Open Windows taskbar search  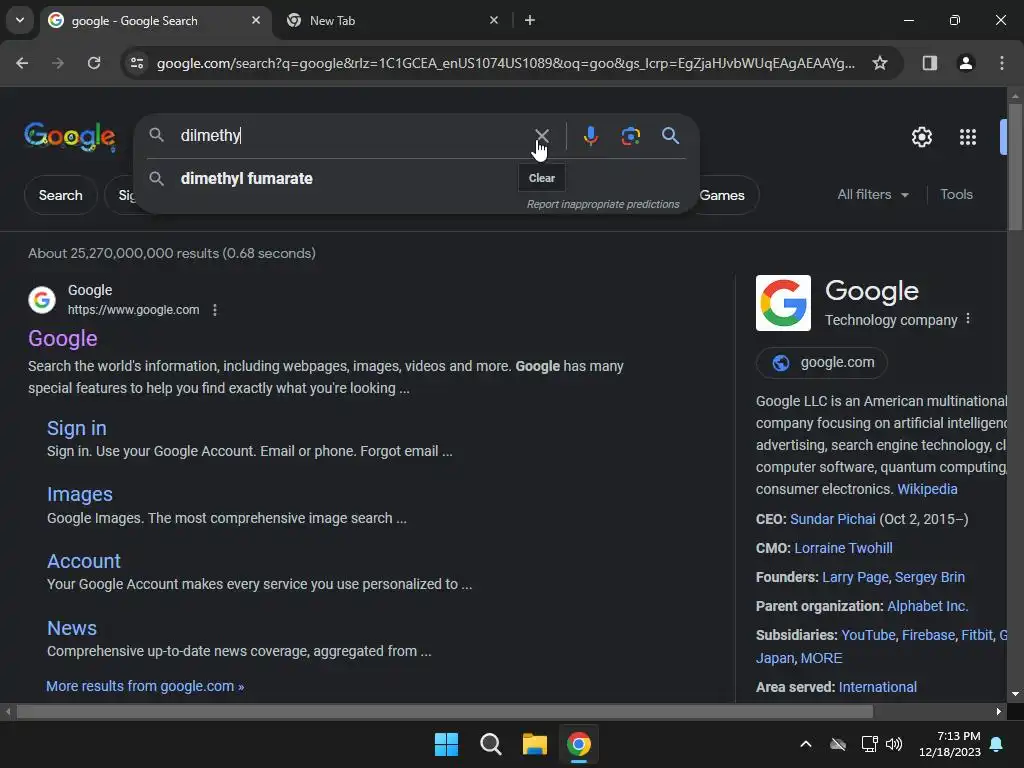tap(490, 744)
